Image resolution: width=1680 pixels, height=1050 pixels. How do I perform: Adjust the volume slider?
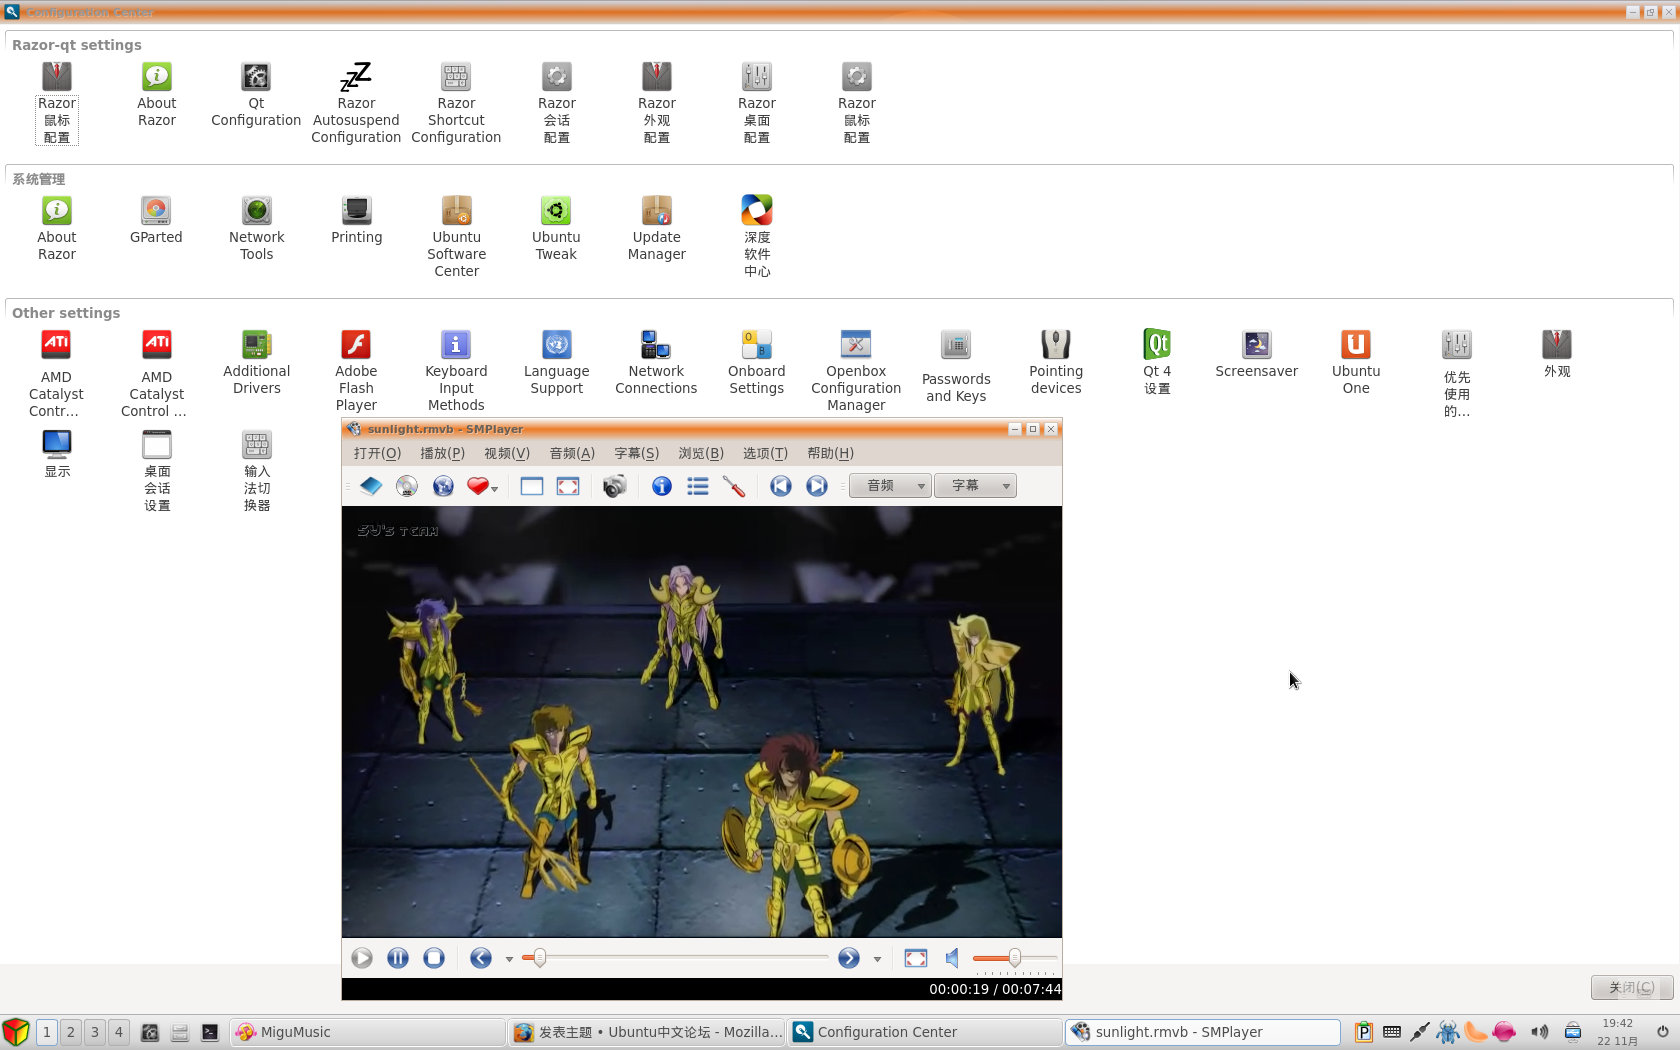(x=1014, y=958)
